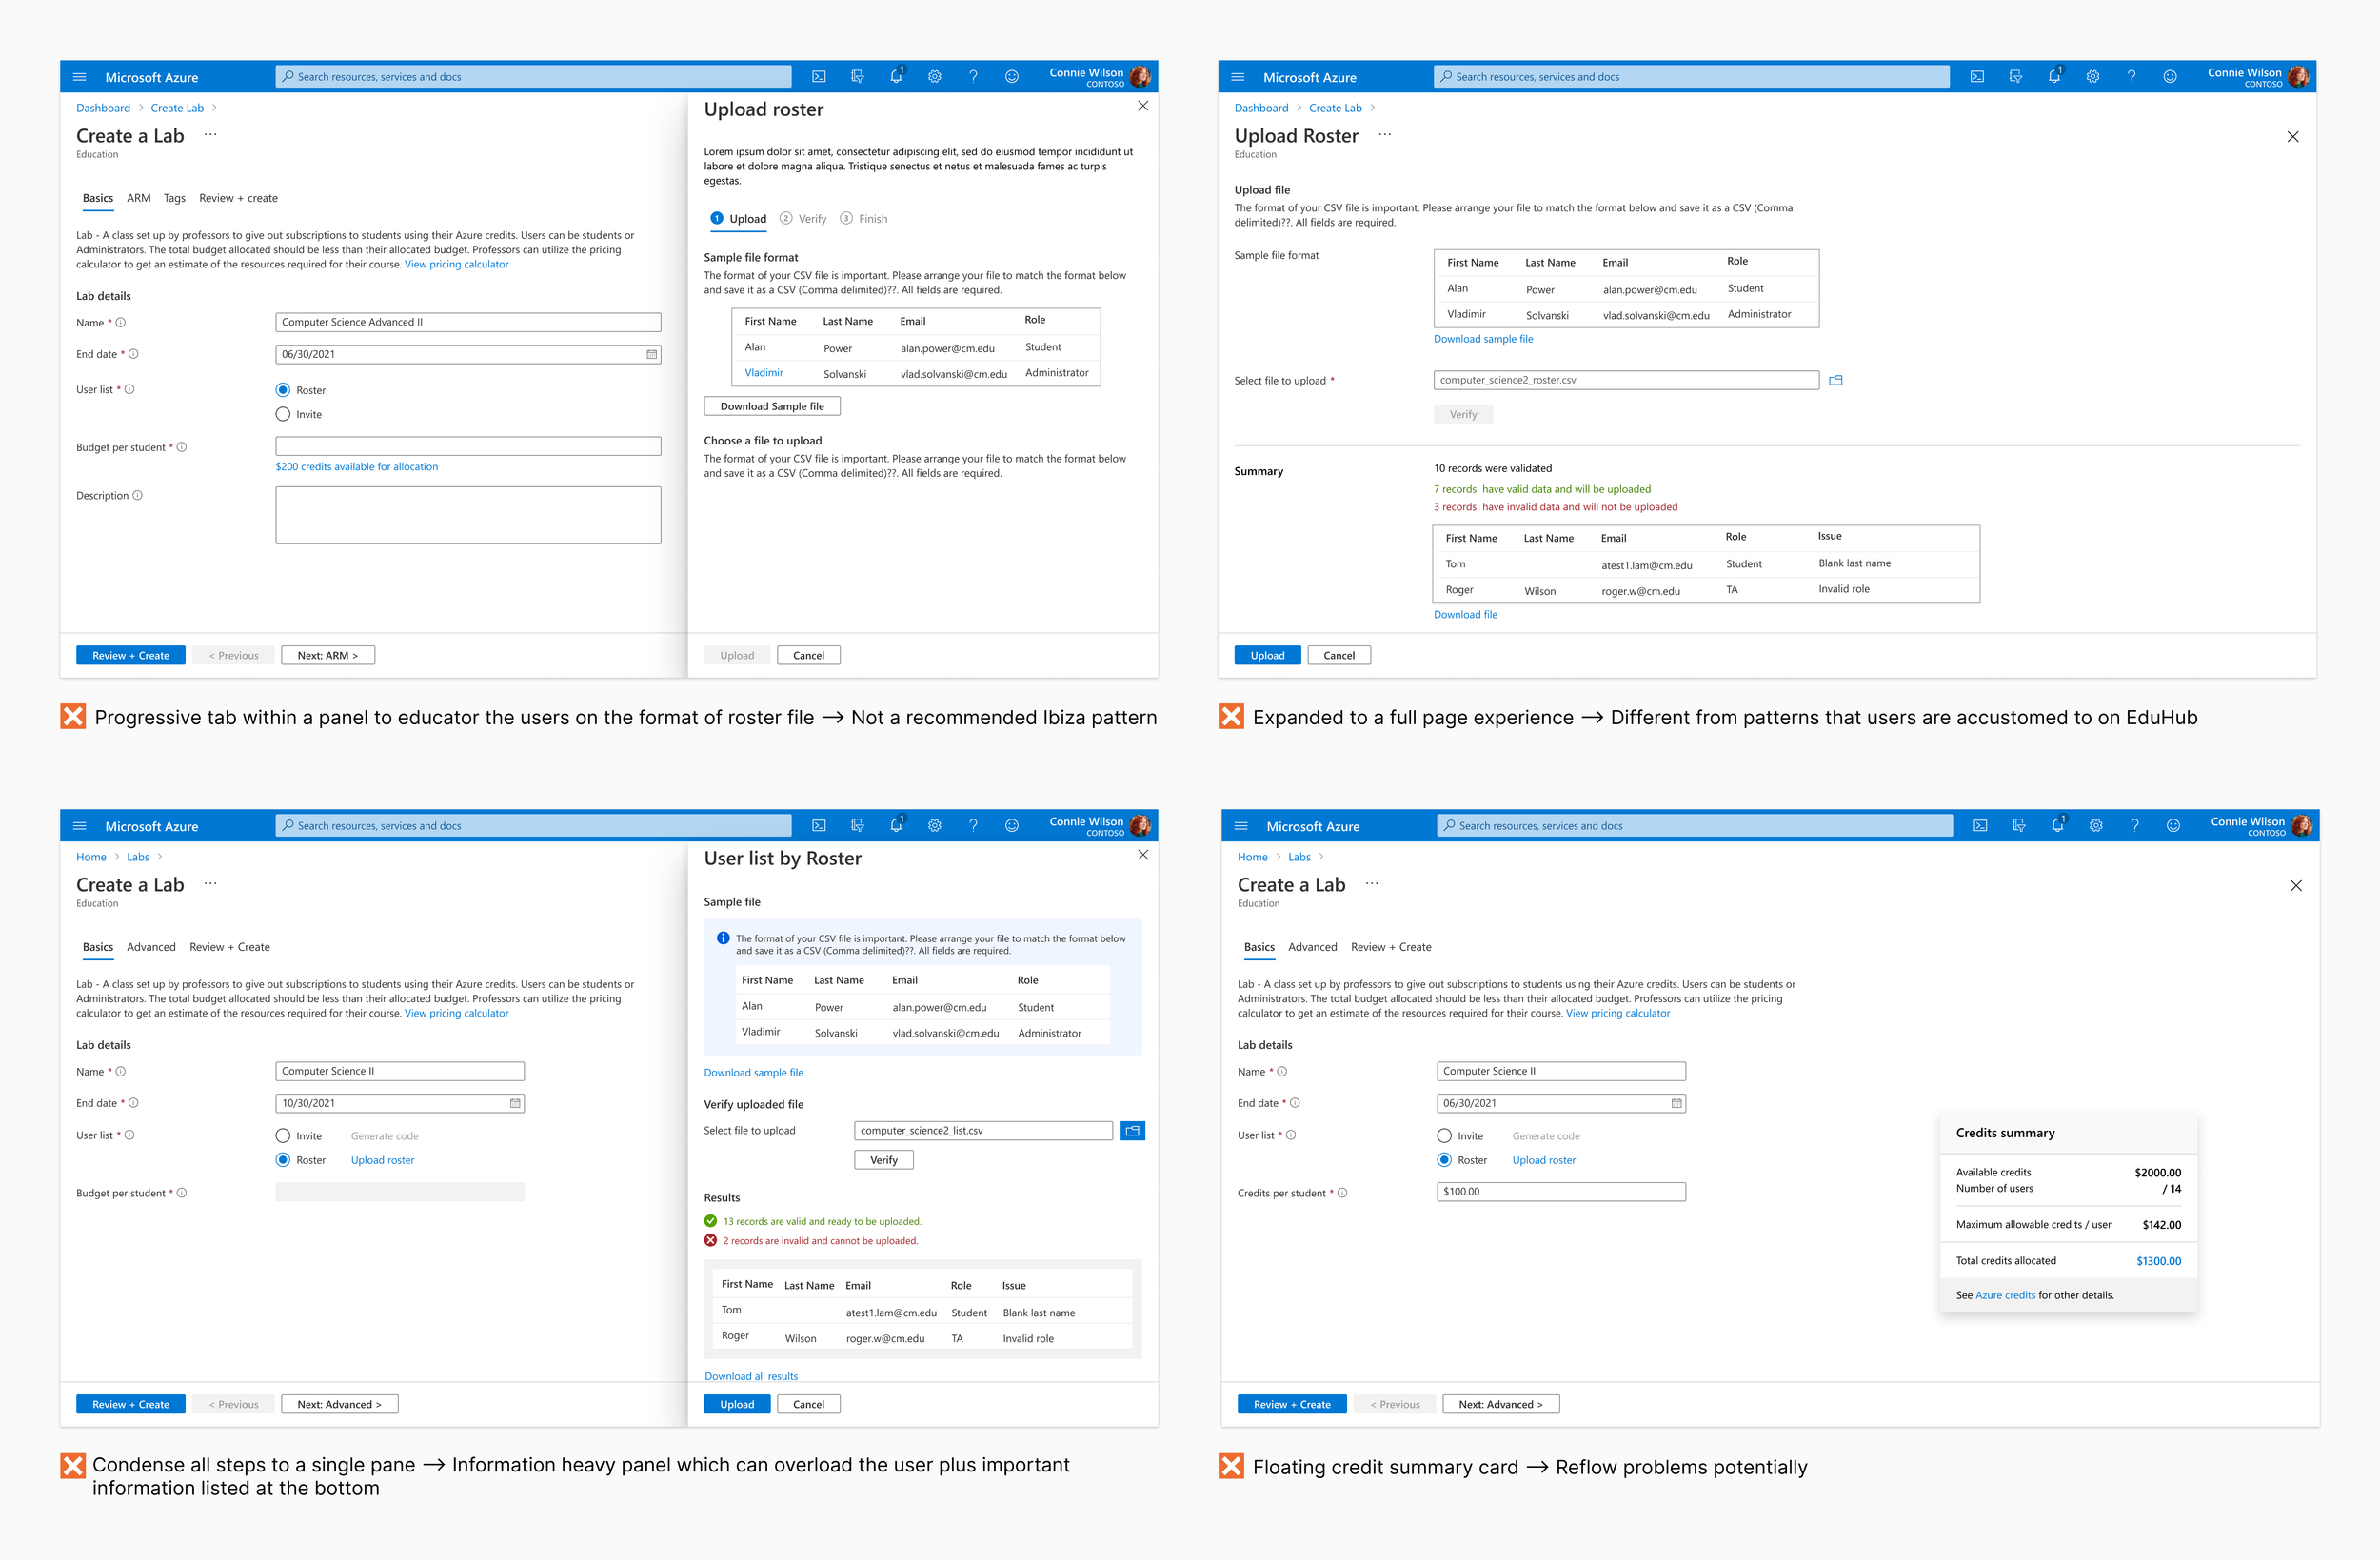This screenshot has height=1560, width=2380.
Task: Click folder browse icon beside computer_science2_roster.csv
Action: (x=1835, y=380)
